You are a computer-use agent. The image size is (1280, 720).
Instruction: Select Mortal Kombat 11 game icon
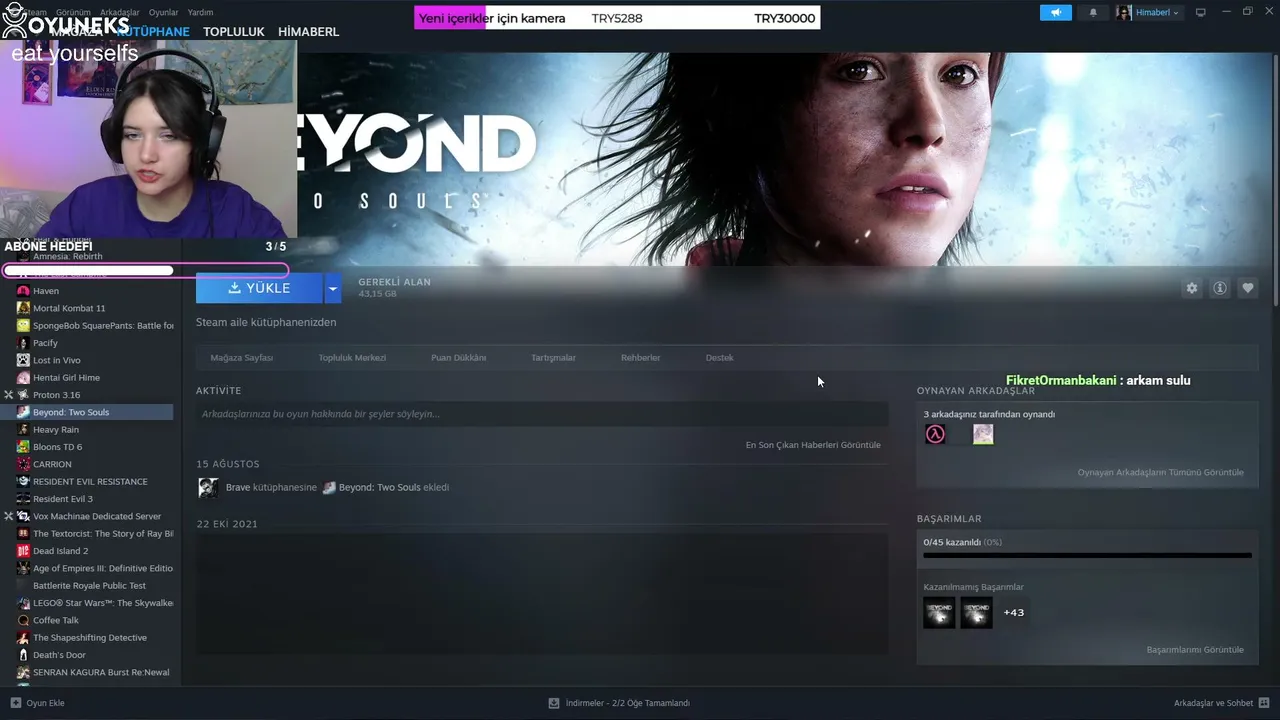pos(23,308)
